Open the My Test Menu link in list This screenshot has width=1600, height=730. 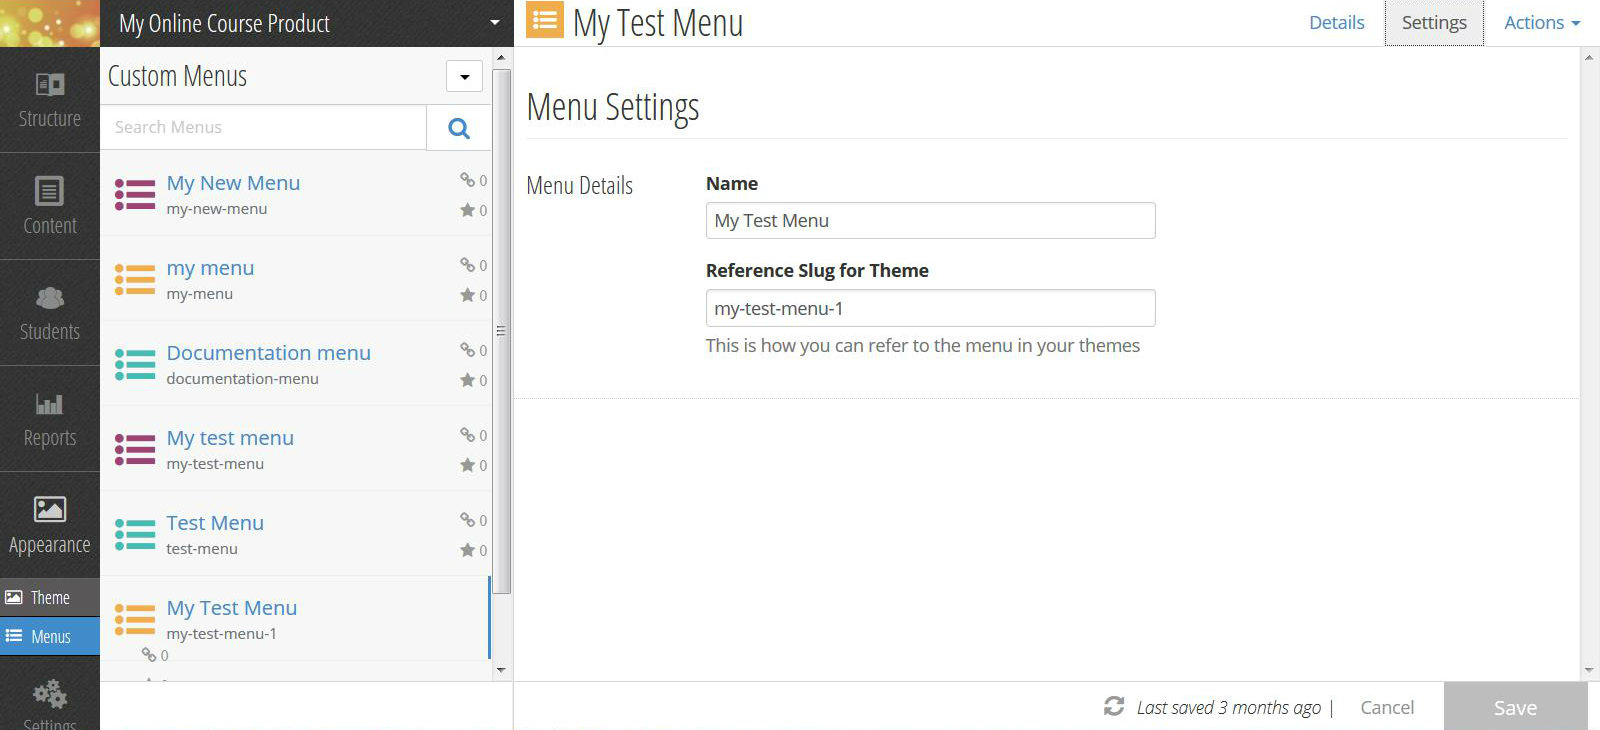pos(232,608)
